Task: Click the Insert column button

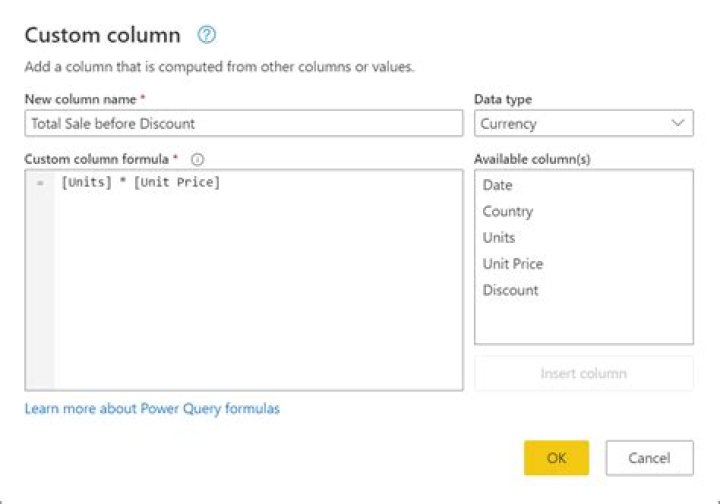Action: click(x=584, y=373)
